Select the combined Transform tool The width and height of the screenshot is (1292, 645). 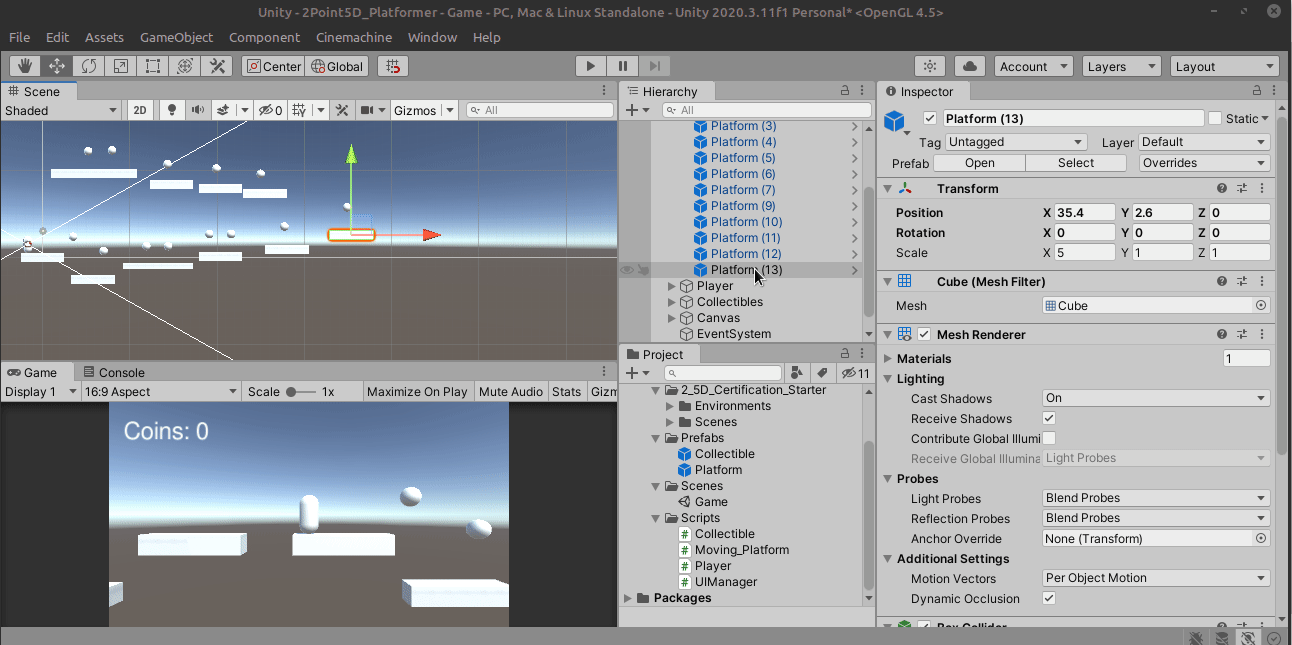pyautogui.click(x=185, y=66)
